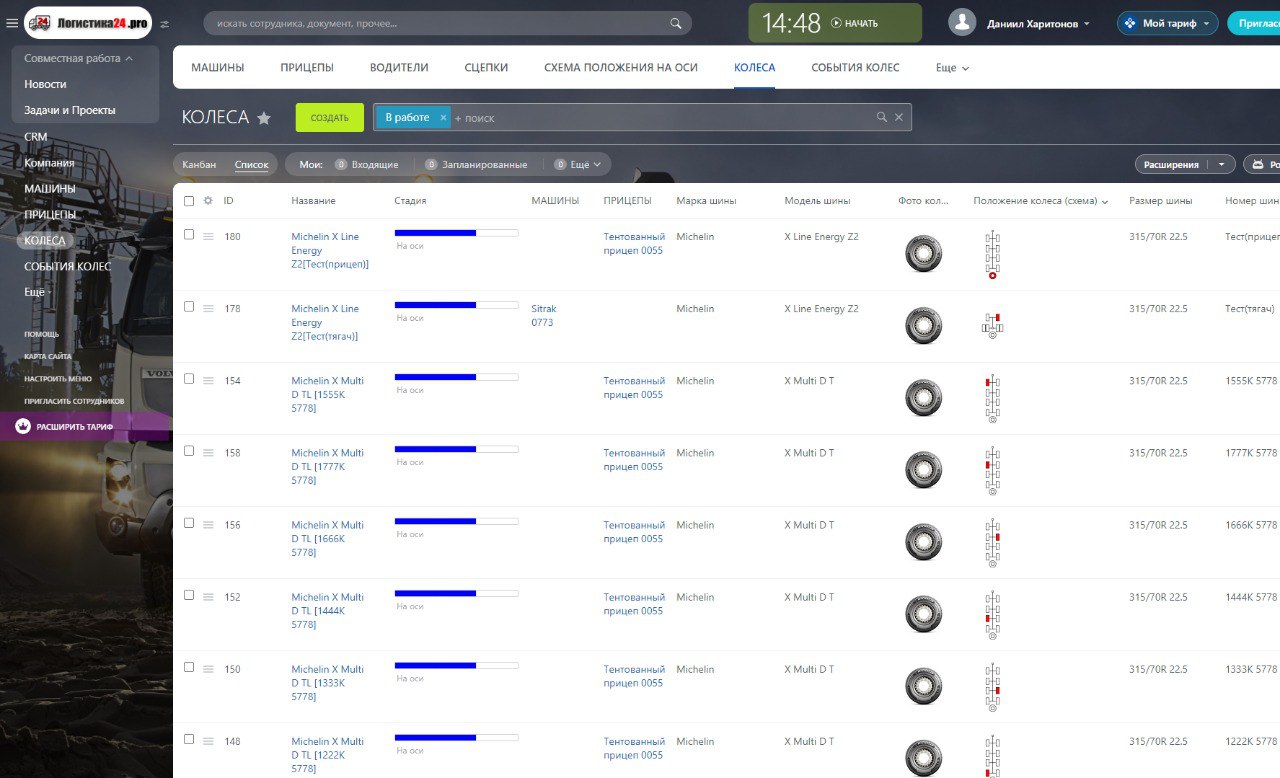View wheel position scheme for ID 156
1280x778 pixels.
click(x=992, y=542)
